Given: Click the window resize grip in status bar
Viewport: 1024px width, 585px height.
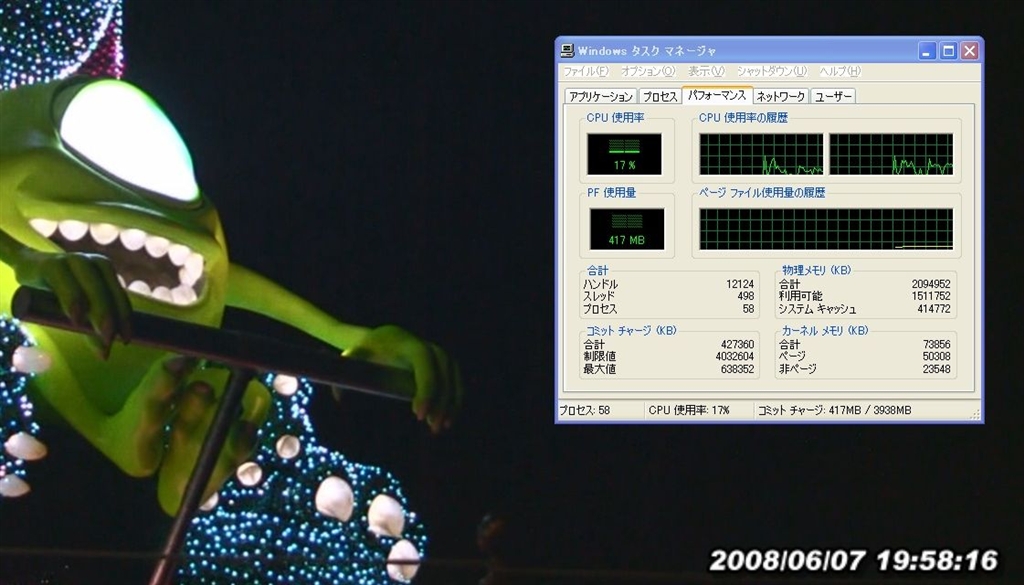Looking at the screenshot, I should click(x=976, y=414).
